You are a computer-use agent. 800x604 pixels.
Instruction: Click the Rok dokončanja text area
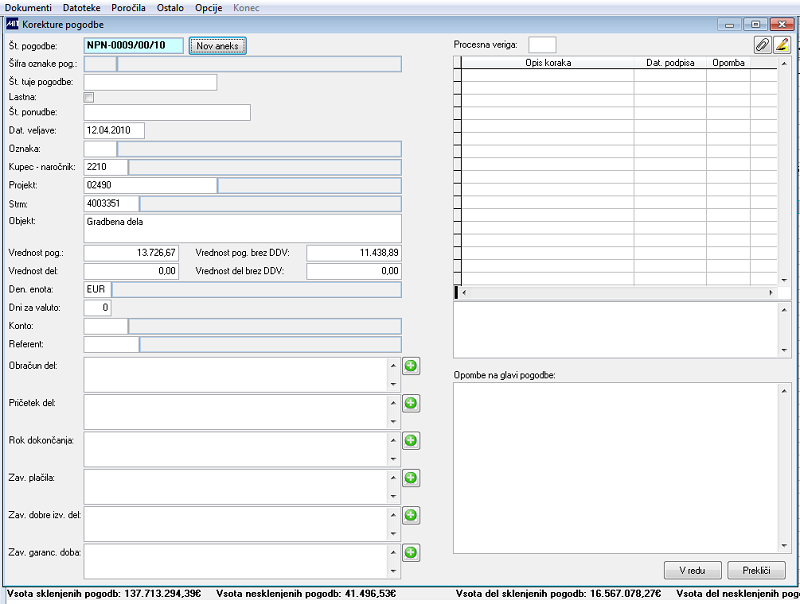click(236, 449)
